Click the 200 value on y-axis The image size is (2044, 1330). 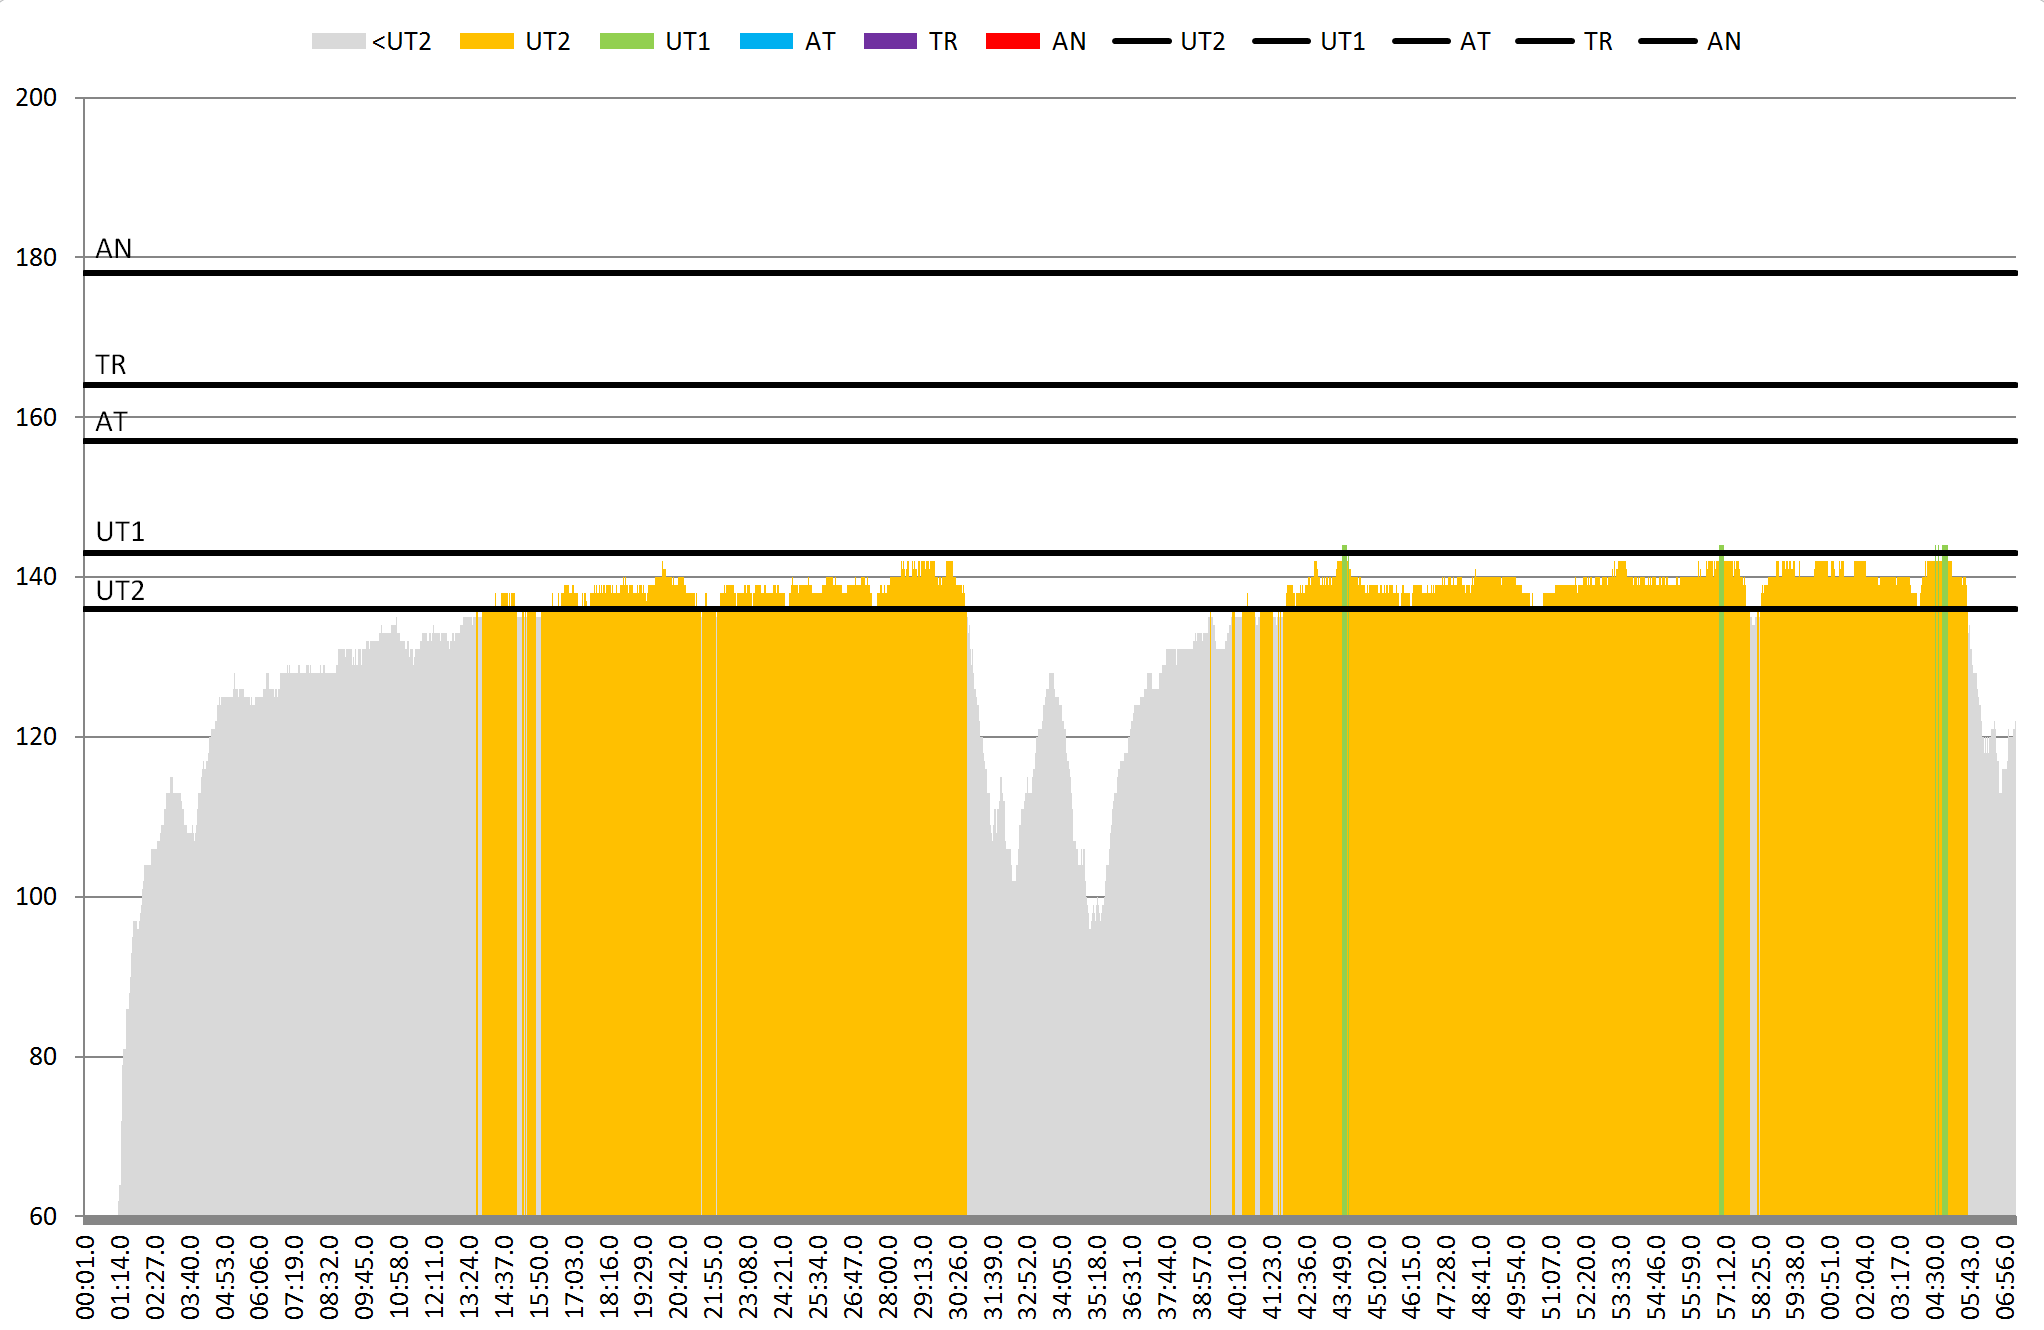pos(36,98)
